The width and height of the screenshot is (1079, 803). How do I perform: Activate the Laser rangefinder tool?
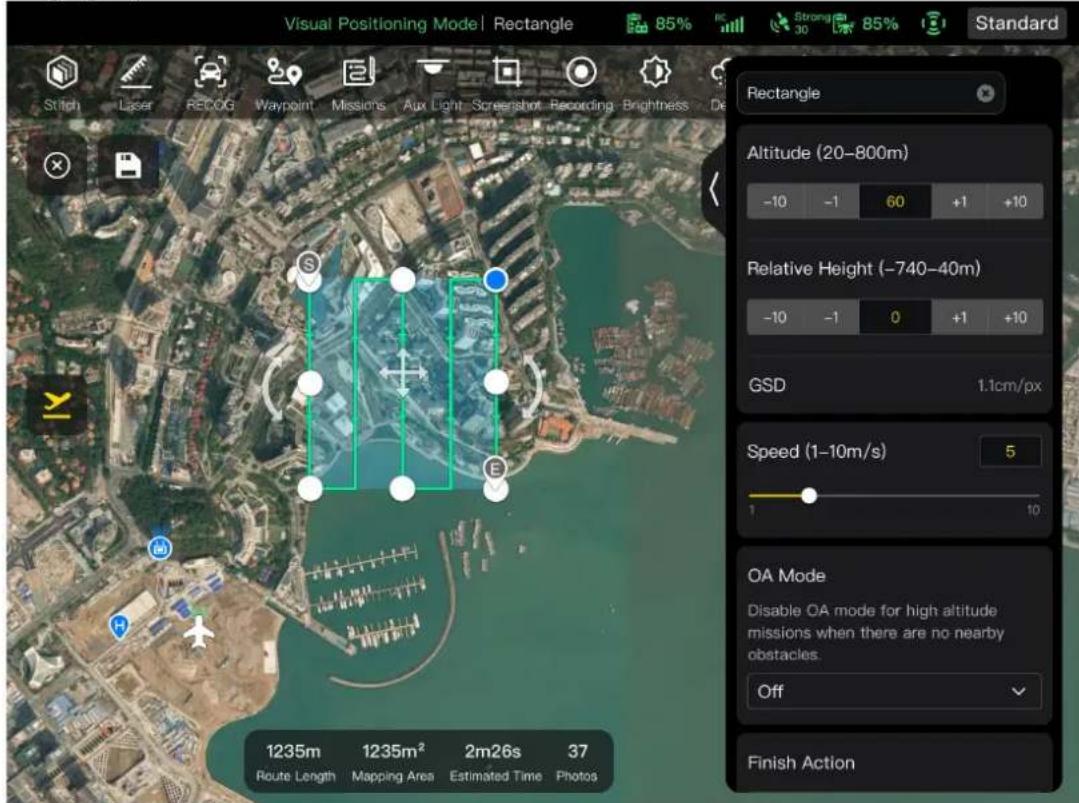tap(136, 83)
